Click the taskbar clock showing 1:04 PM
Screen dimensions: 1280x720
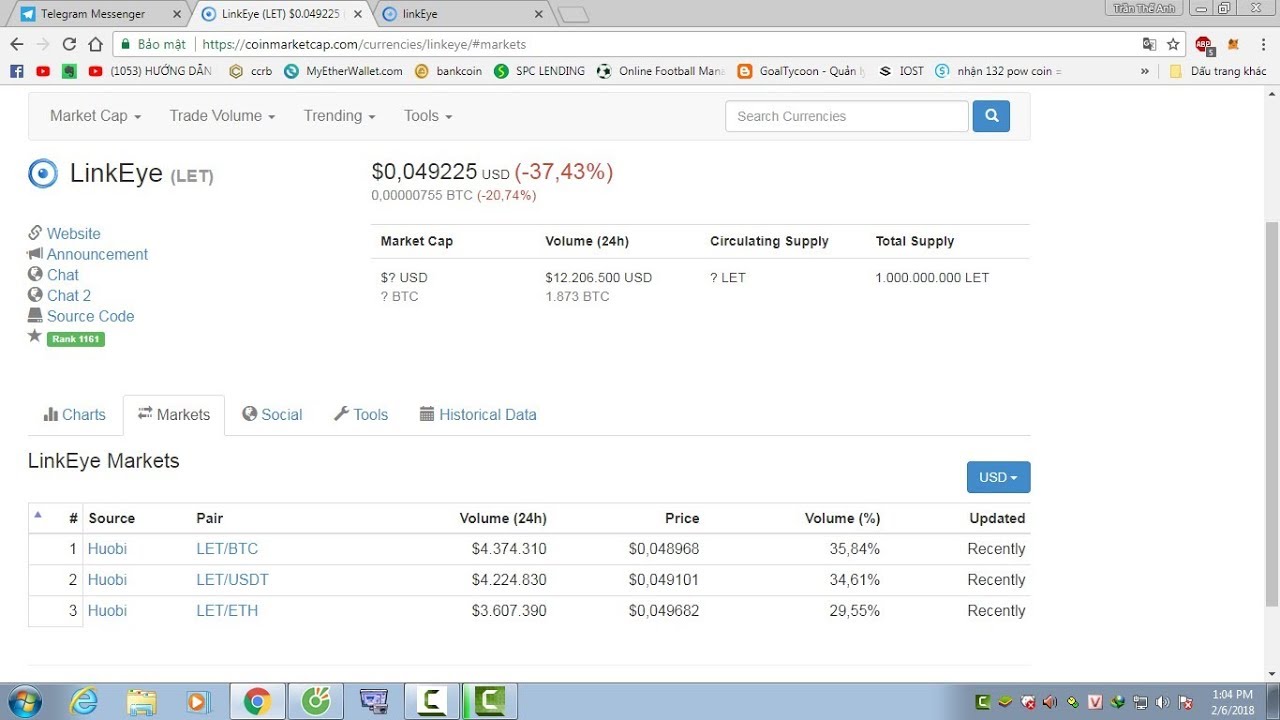click(1232, 702)
